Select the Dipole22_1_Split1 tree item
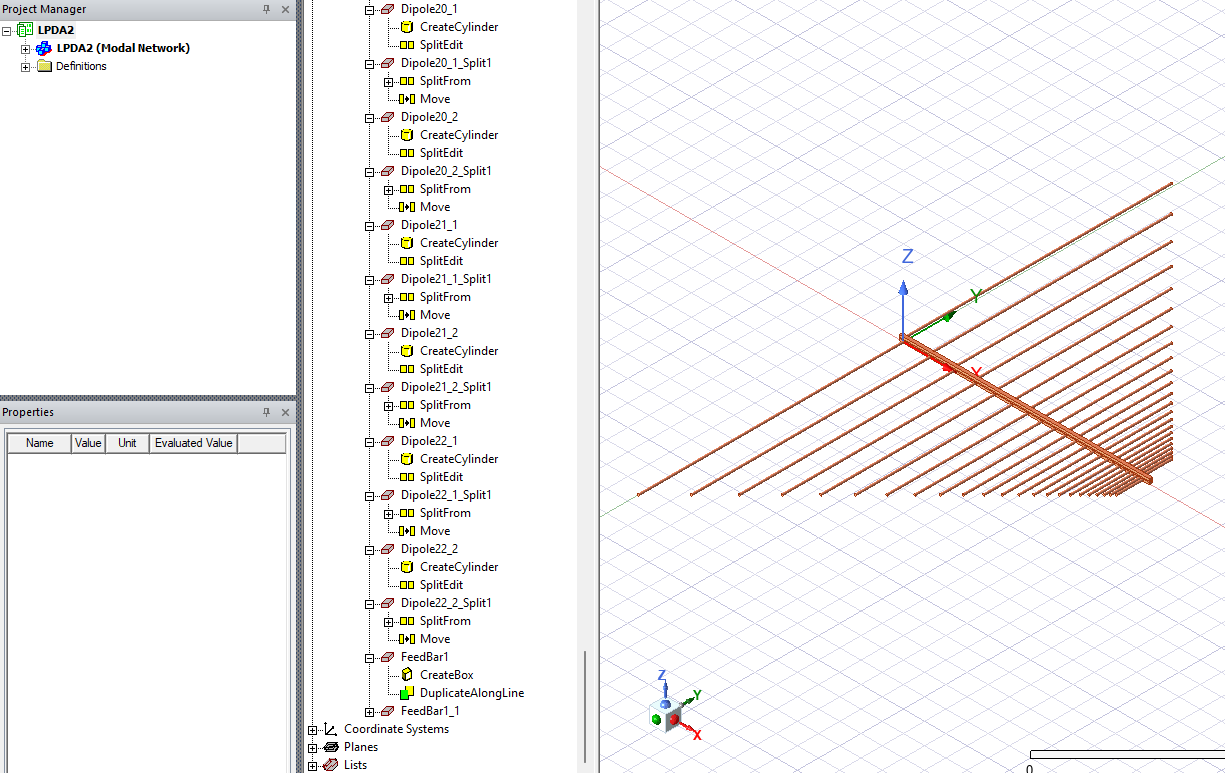This screenshot has height=773, width=1225. [x=446, y=495]
